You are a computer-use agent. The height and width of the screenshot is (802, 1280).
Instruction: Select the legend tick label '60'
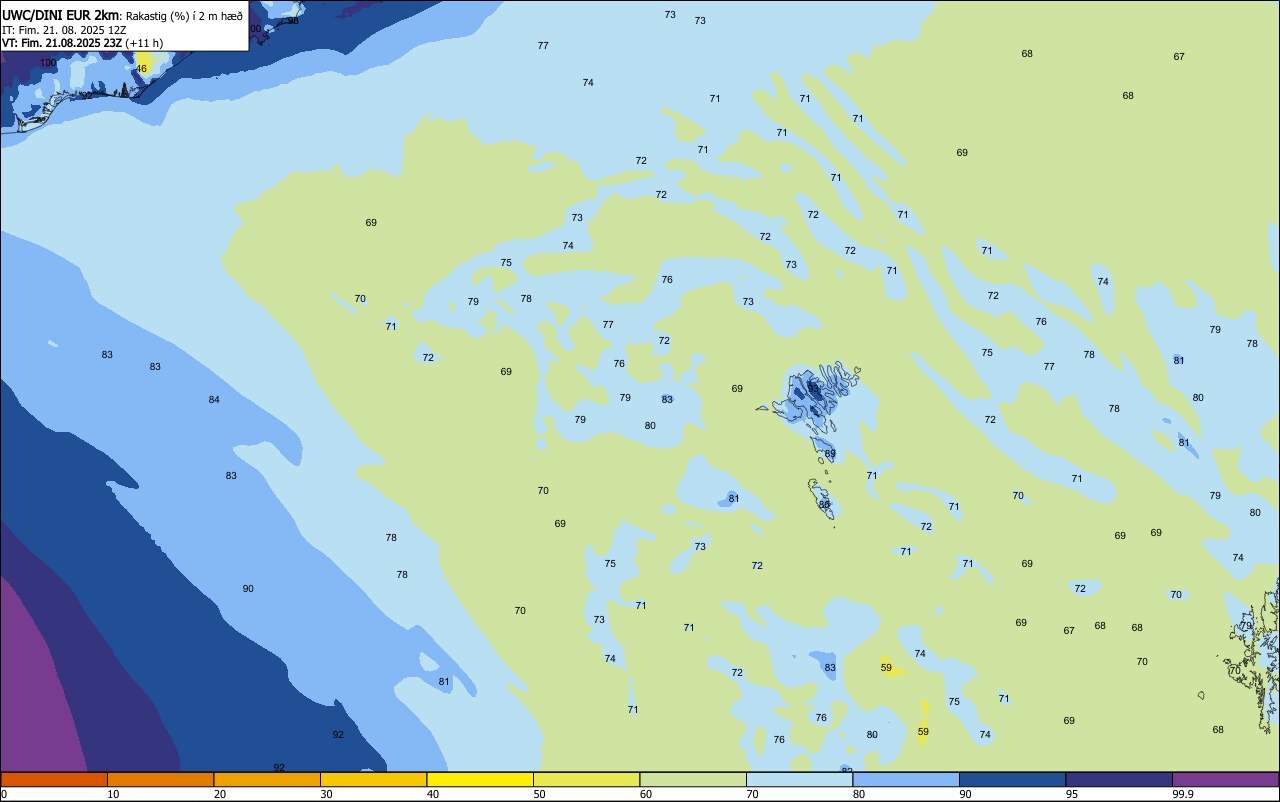[646, 794]
